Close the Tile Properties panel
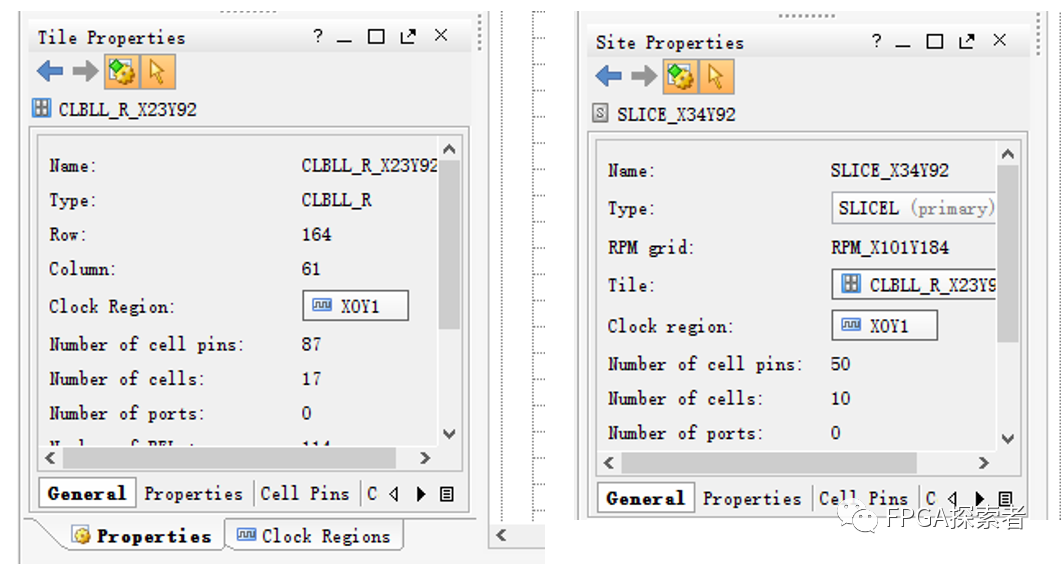This screenshot has width=1061, height=564. tap(441, 35)
